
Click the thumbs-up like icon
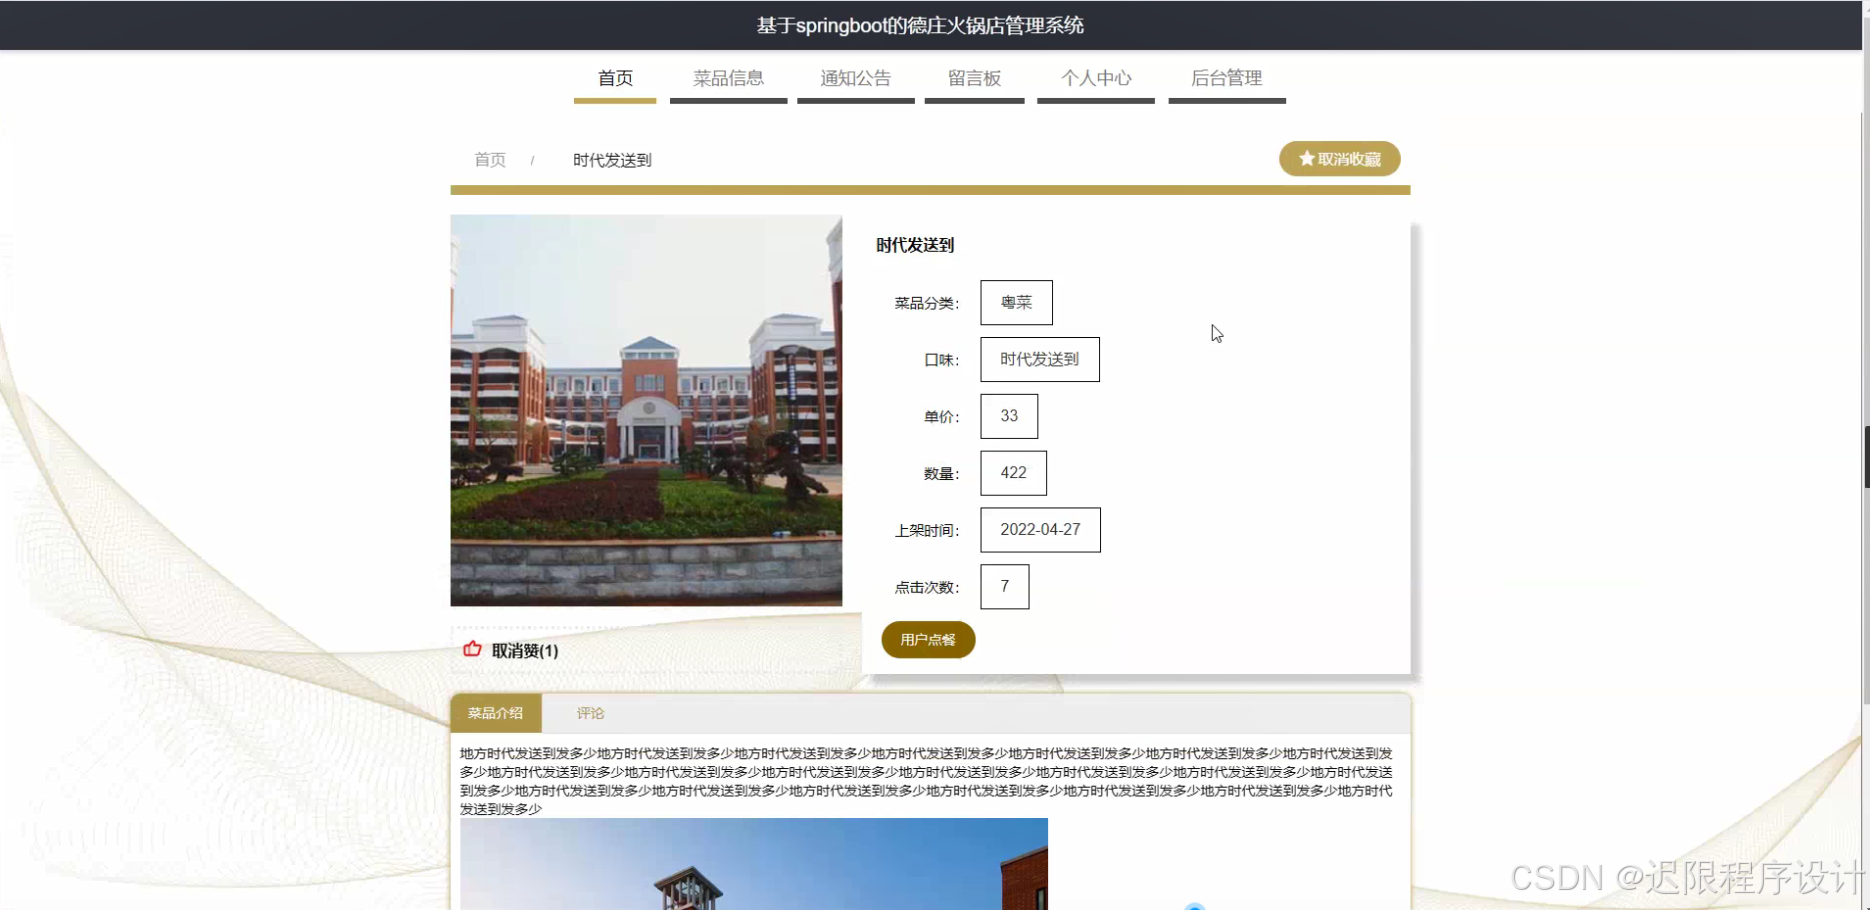click(x=472, y=649)
